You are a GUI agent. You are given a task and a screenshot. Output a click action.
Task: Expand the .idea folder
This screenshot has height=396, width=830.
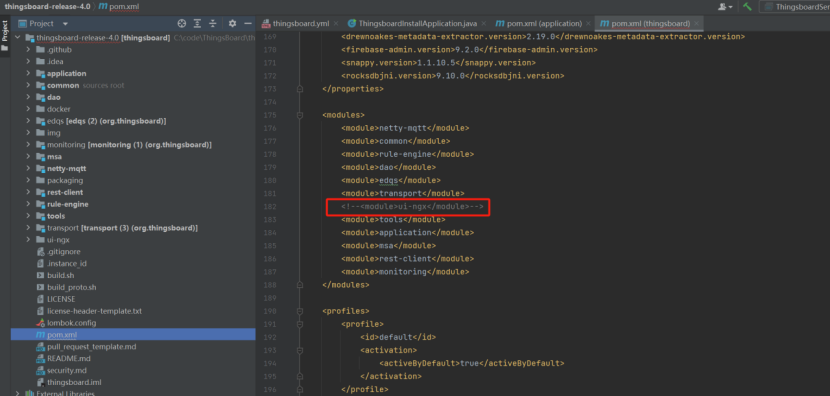(28, 61)
